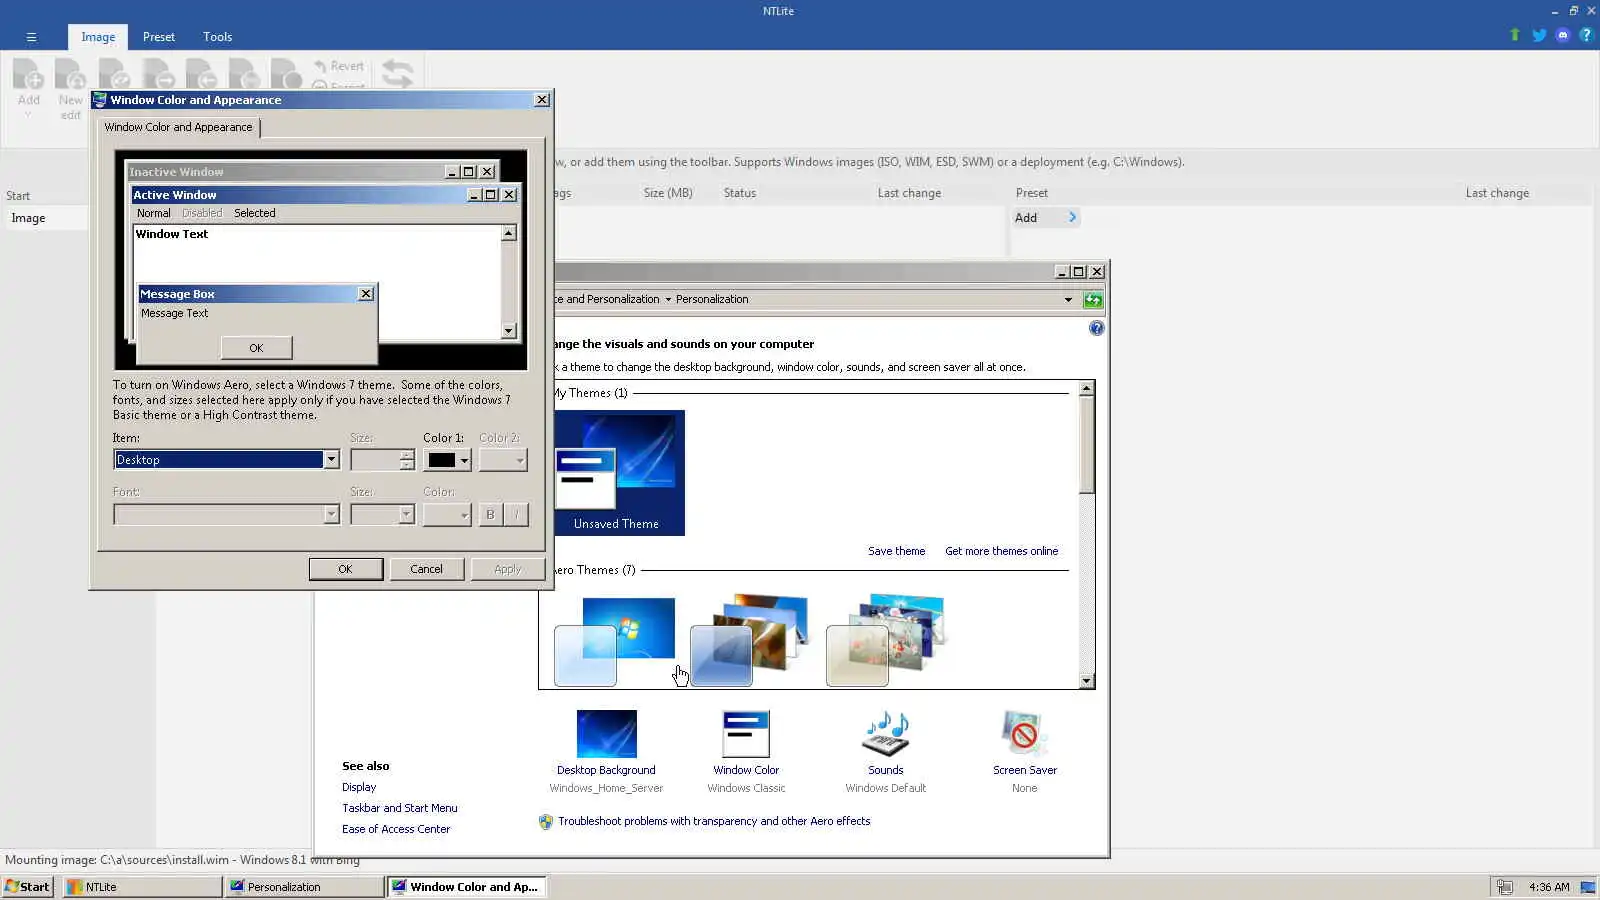
Task: Select the second Aero theme thumbnail
Action: click(749, 641)
